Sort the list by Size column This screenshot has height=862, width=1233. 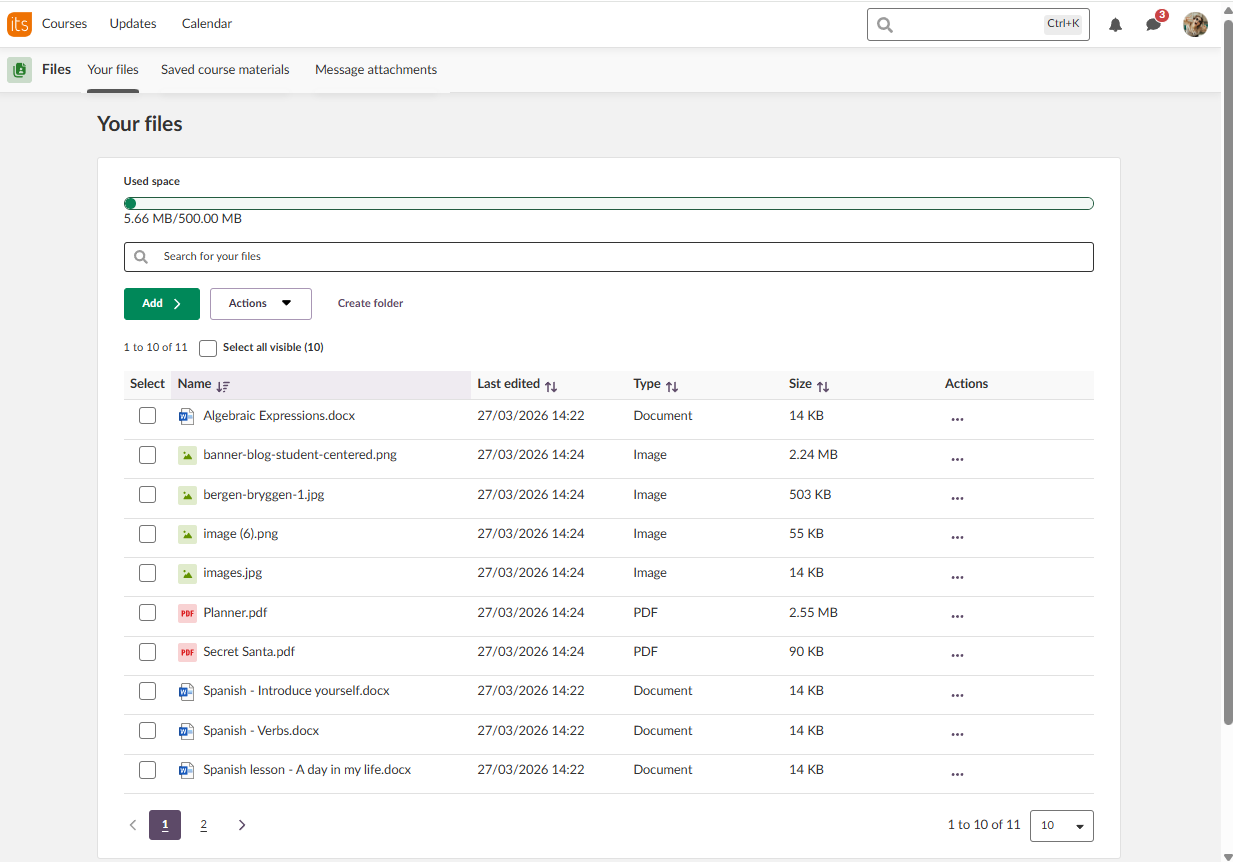(x=823, y=385)
